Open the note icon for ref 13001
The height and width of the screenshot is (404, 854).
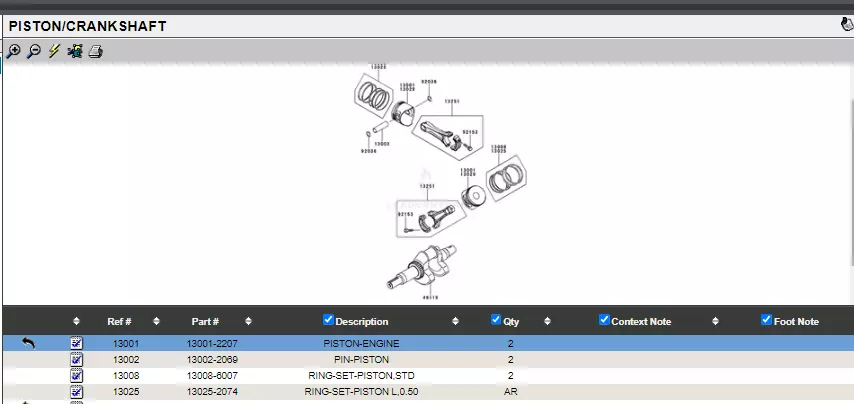[77, 343]
